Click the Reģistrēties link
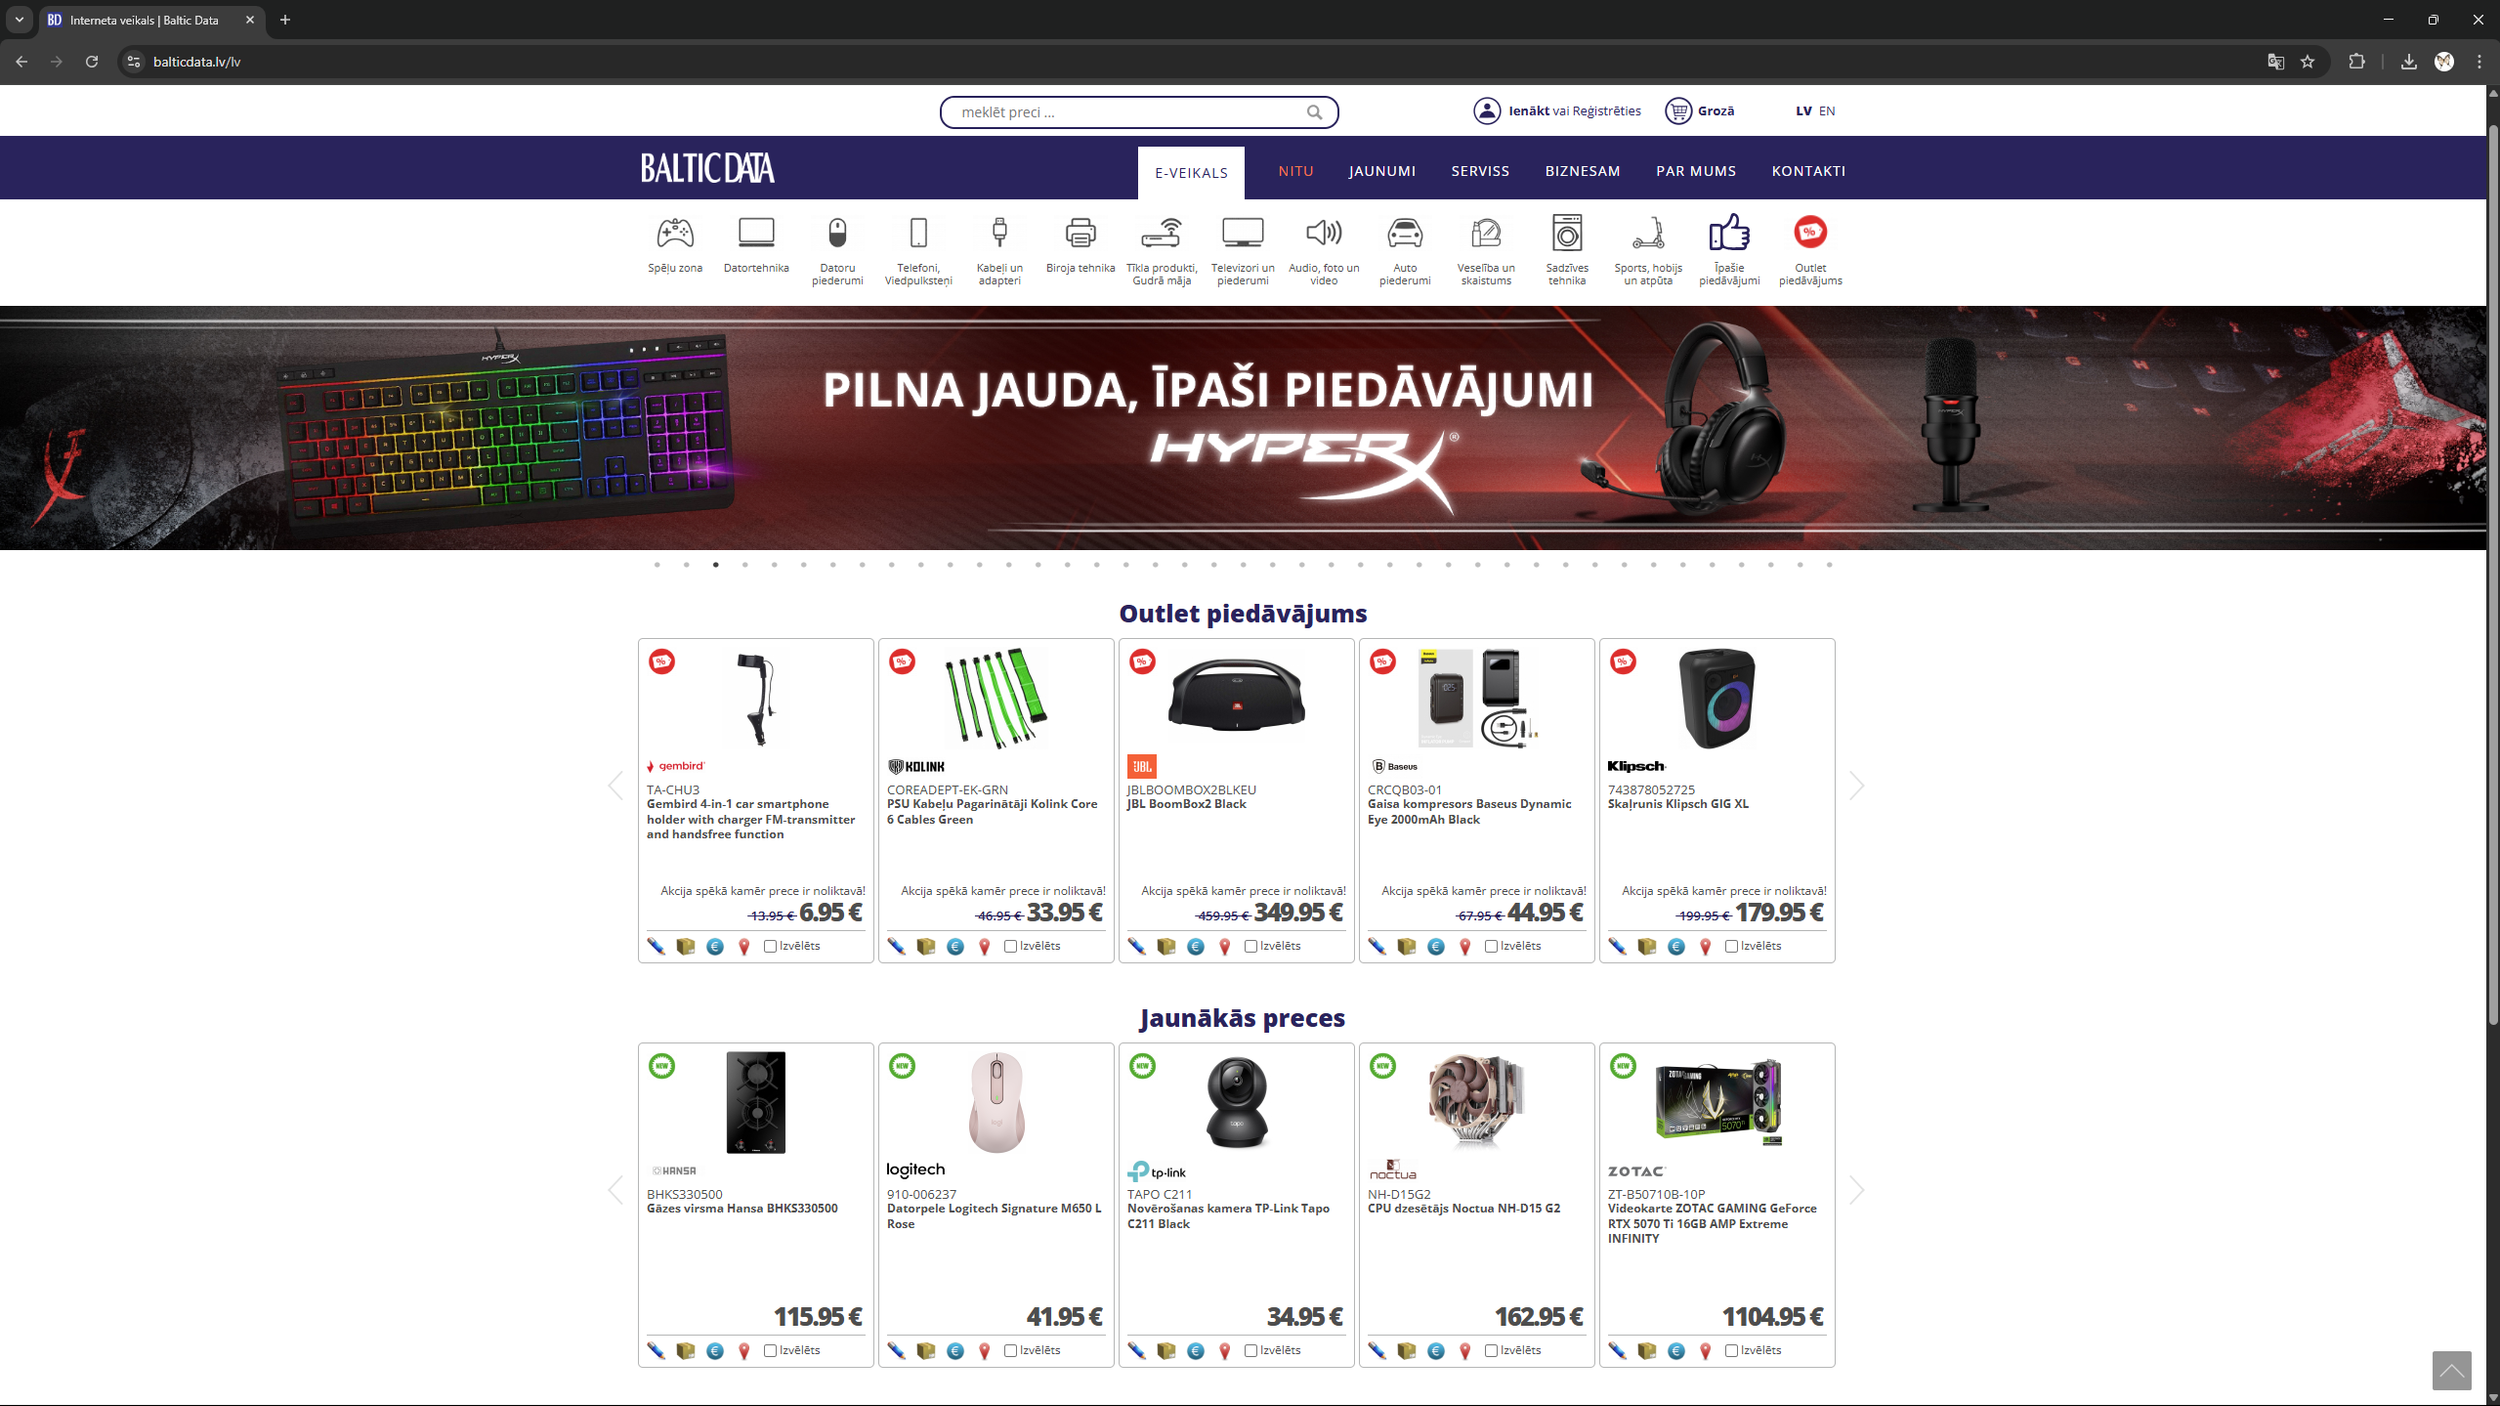2500x1406 pixels. [x=1607, y=111]
